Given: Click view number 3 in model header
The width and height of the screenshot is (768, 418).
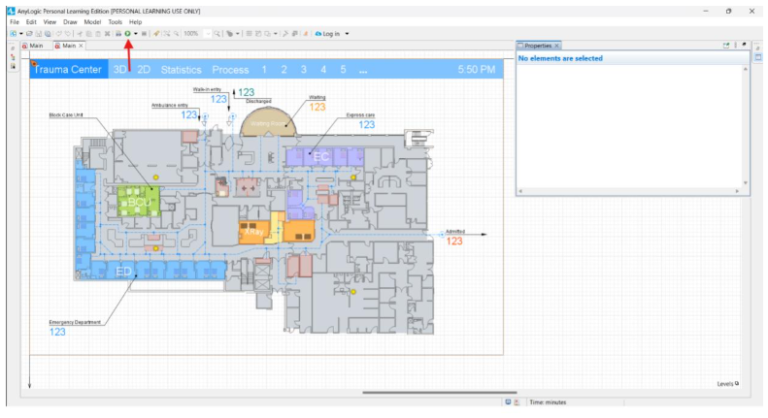Looking at the screenshot, I should (304, 70).
